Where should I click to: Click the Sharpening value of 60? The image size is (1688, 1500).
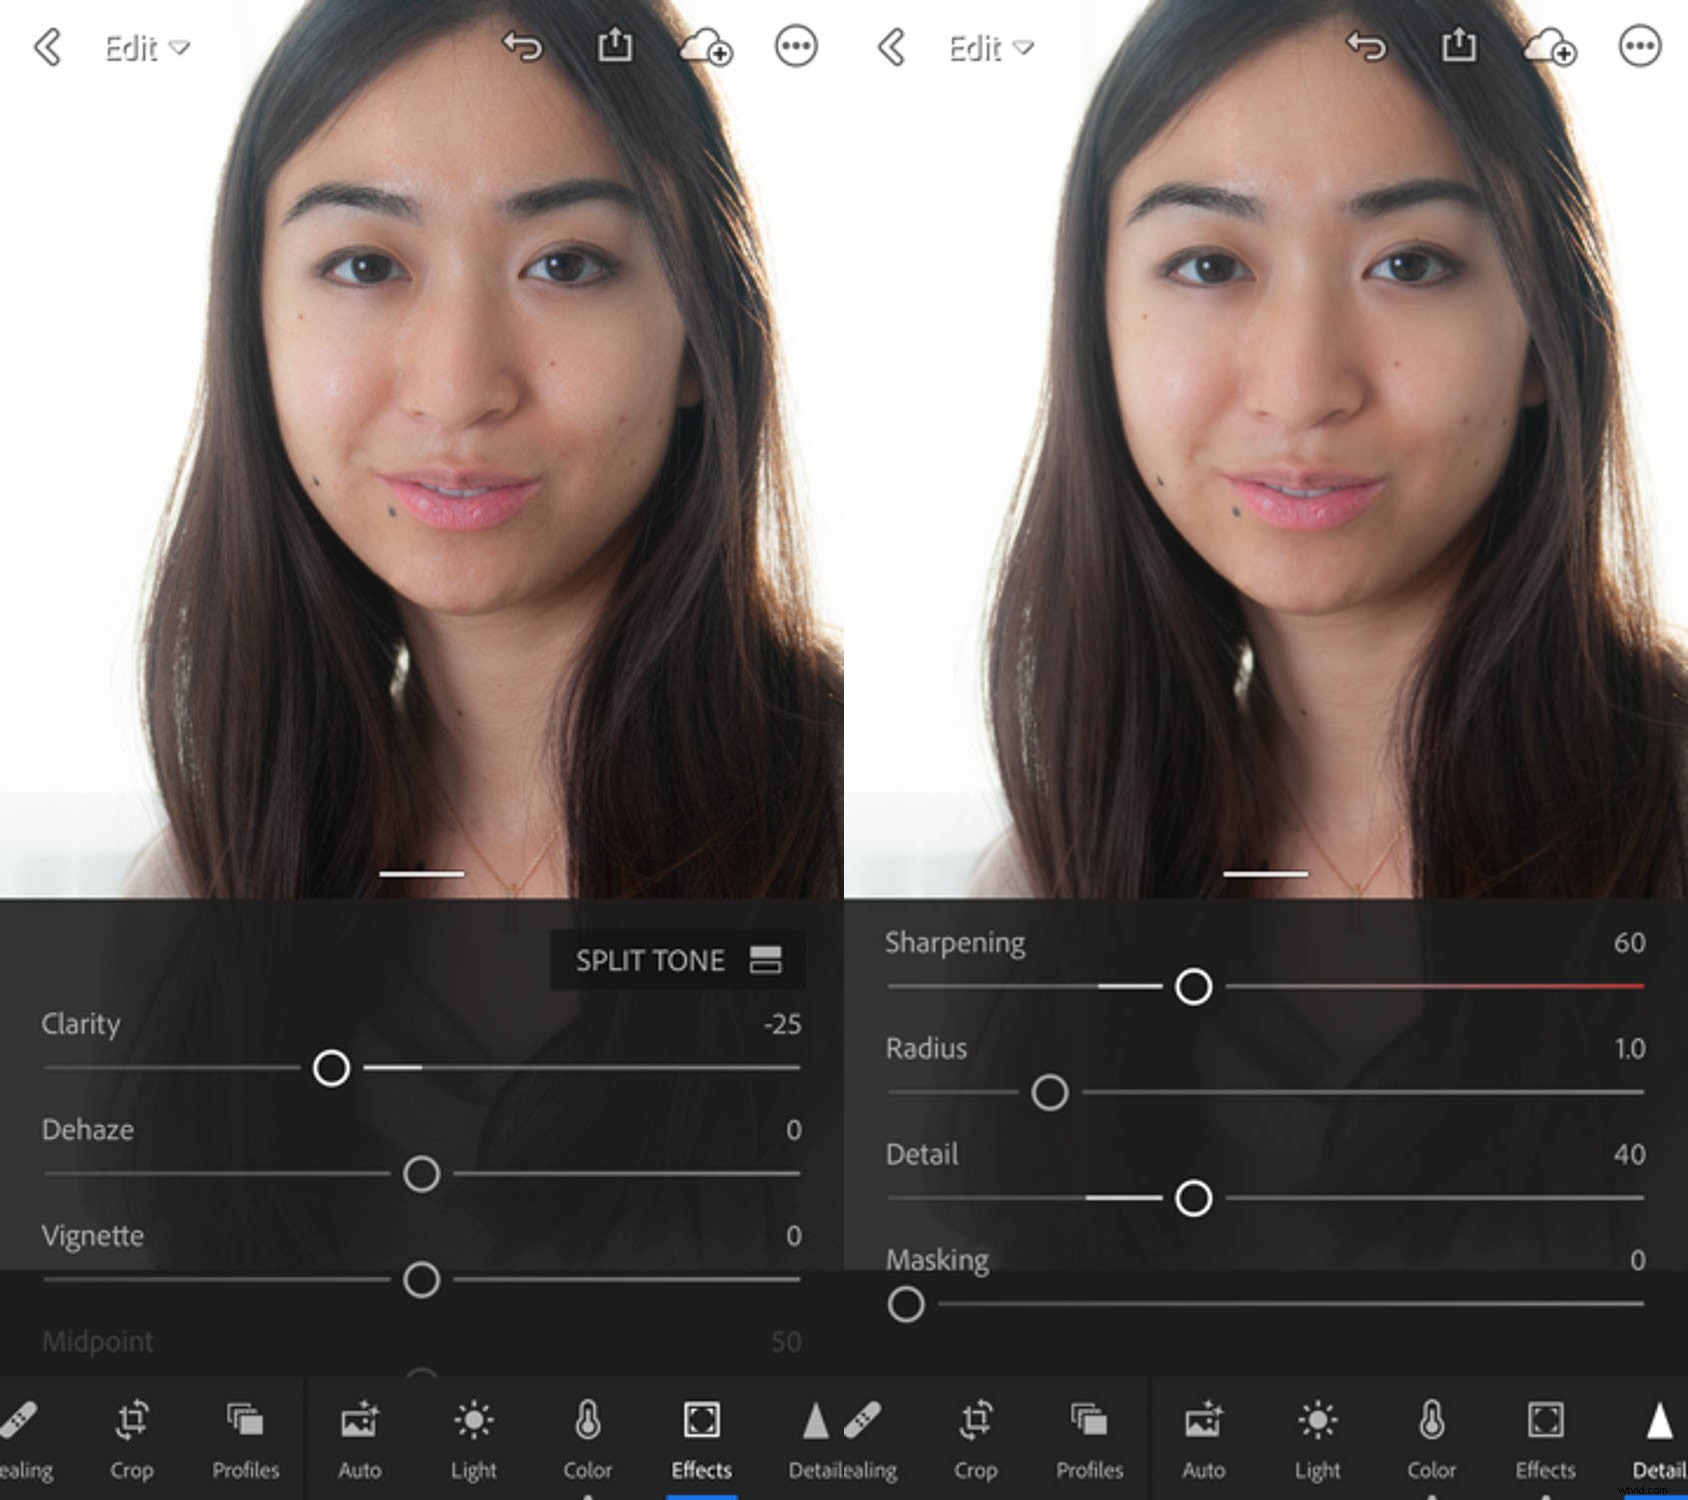coord(1630,942)
